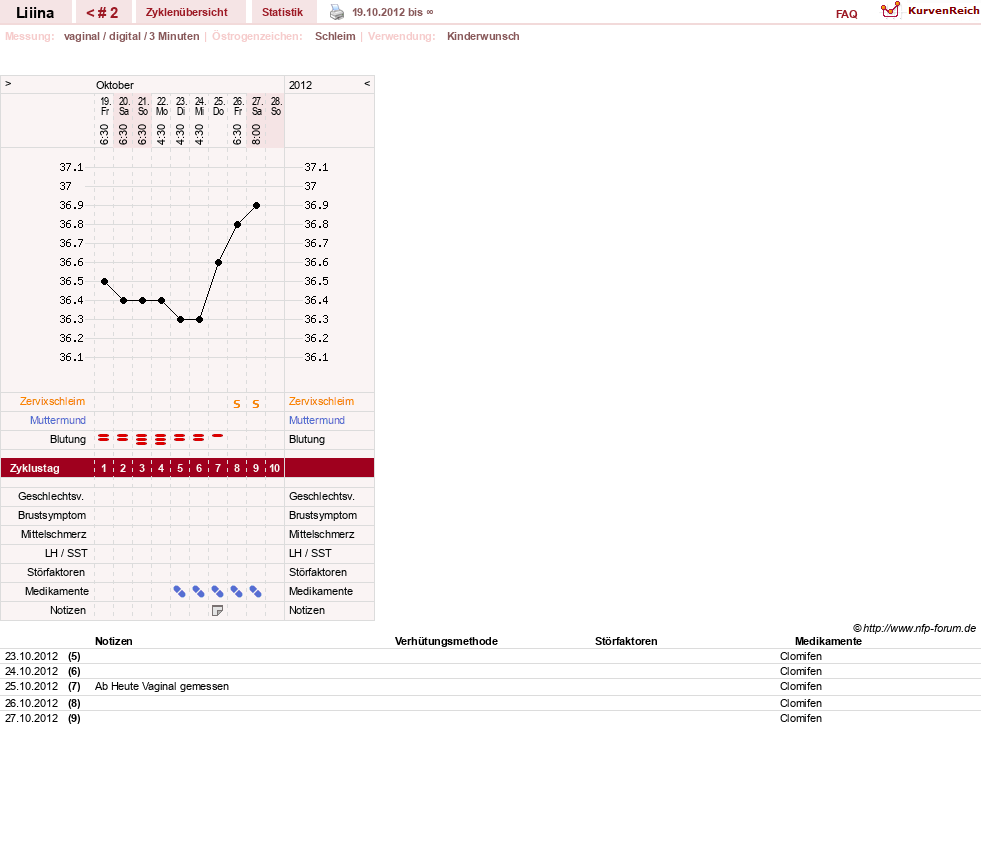Image resolution: width=981 pixels, height=860 pixels.
Task: Select the heavy bleeding mark on day 3
Action: (x=141, y=440)
